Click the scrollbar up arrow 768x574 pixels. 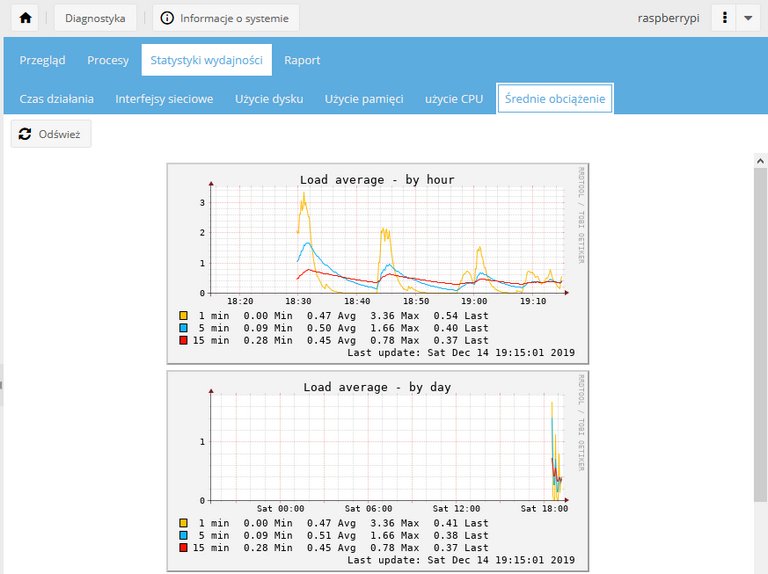[x=760, y=161]
